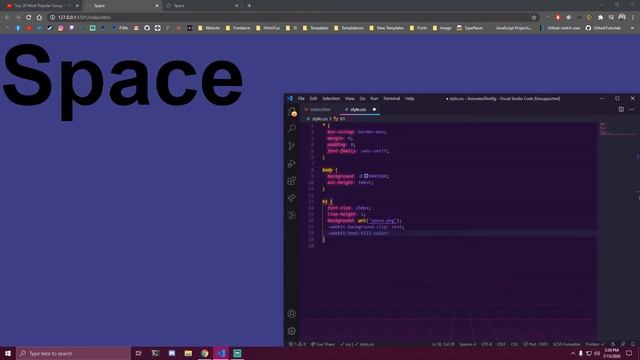
Task: Open Chrome extensions puzzle icon
Action: [x=600, y=18]
